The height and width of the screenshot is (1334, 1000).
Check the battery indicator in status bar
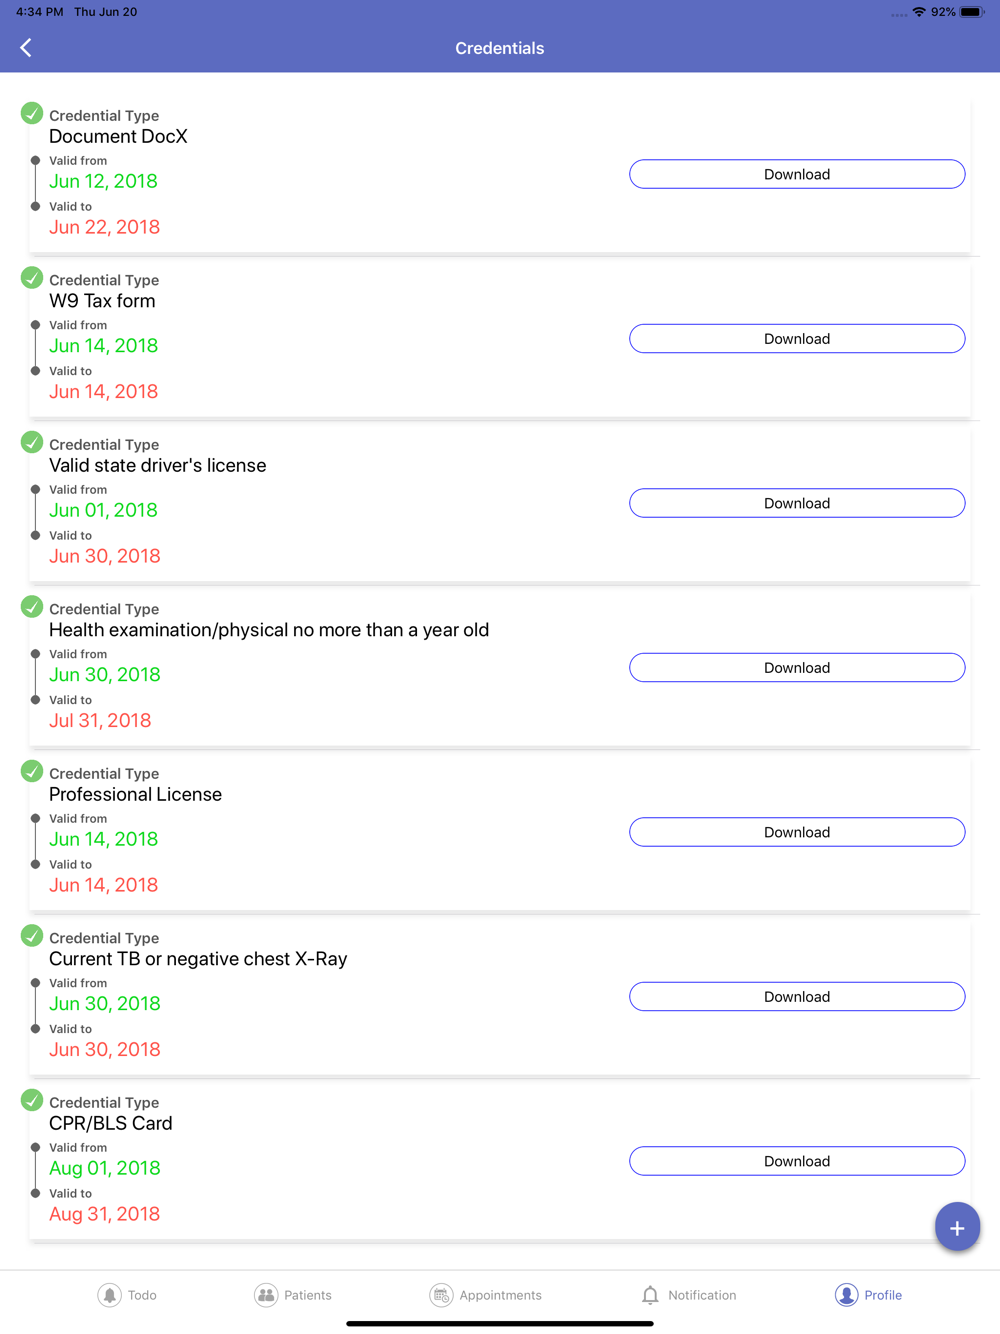coord(972,12)
